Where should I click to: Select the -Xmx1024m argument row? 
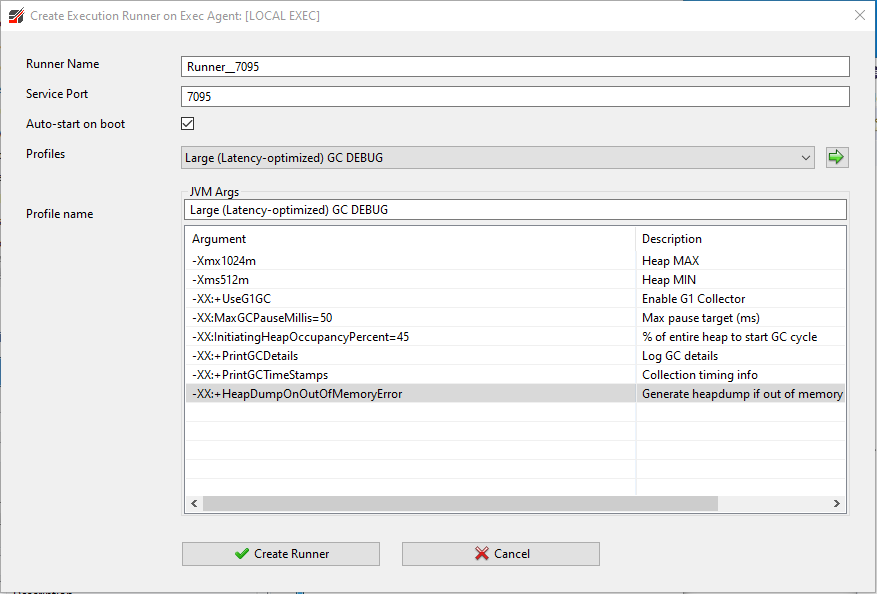point(410,260)
